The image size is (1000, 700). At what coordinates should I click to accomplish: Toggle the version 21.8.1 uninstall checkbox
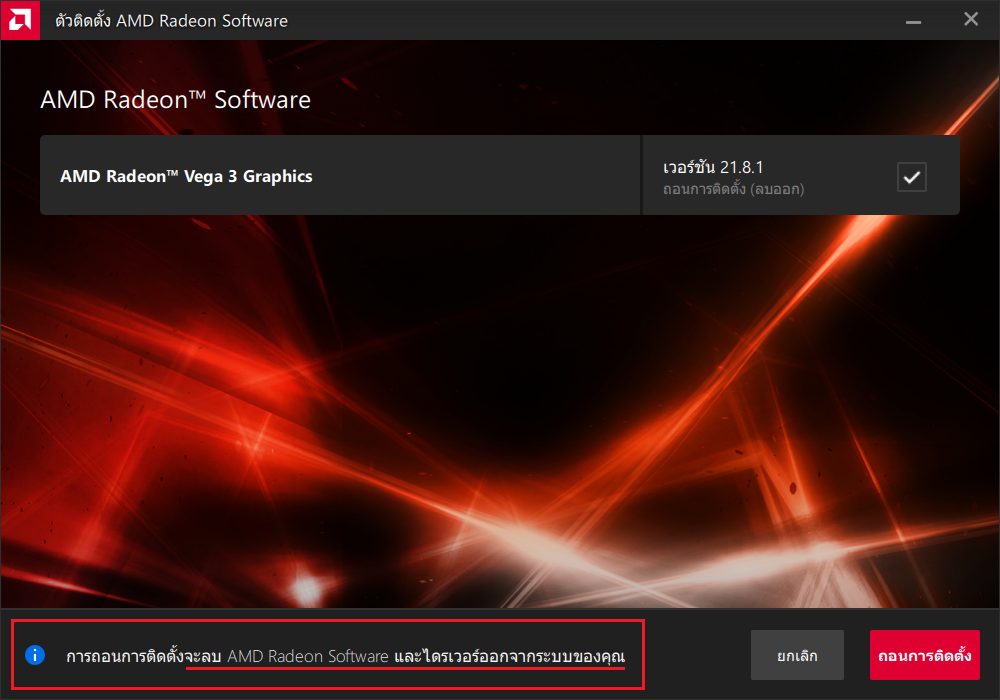(x=911, y=177)
